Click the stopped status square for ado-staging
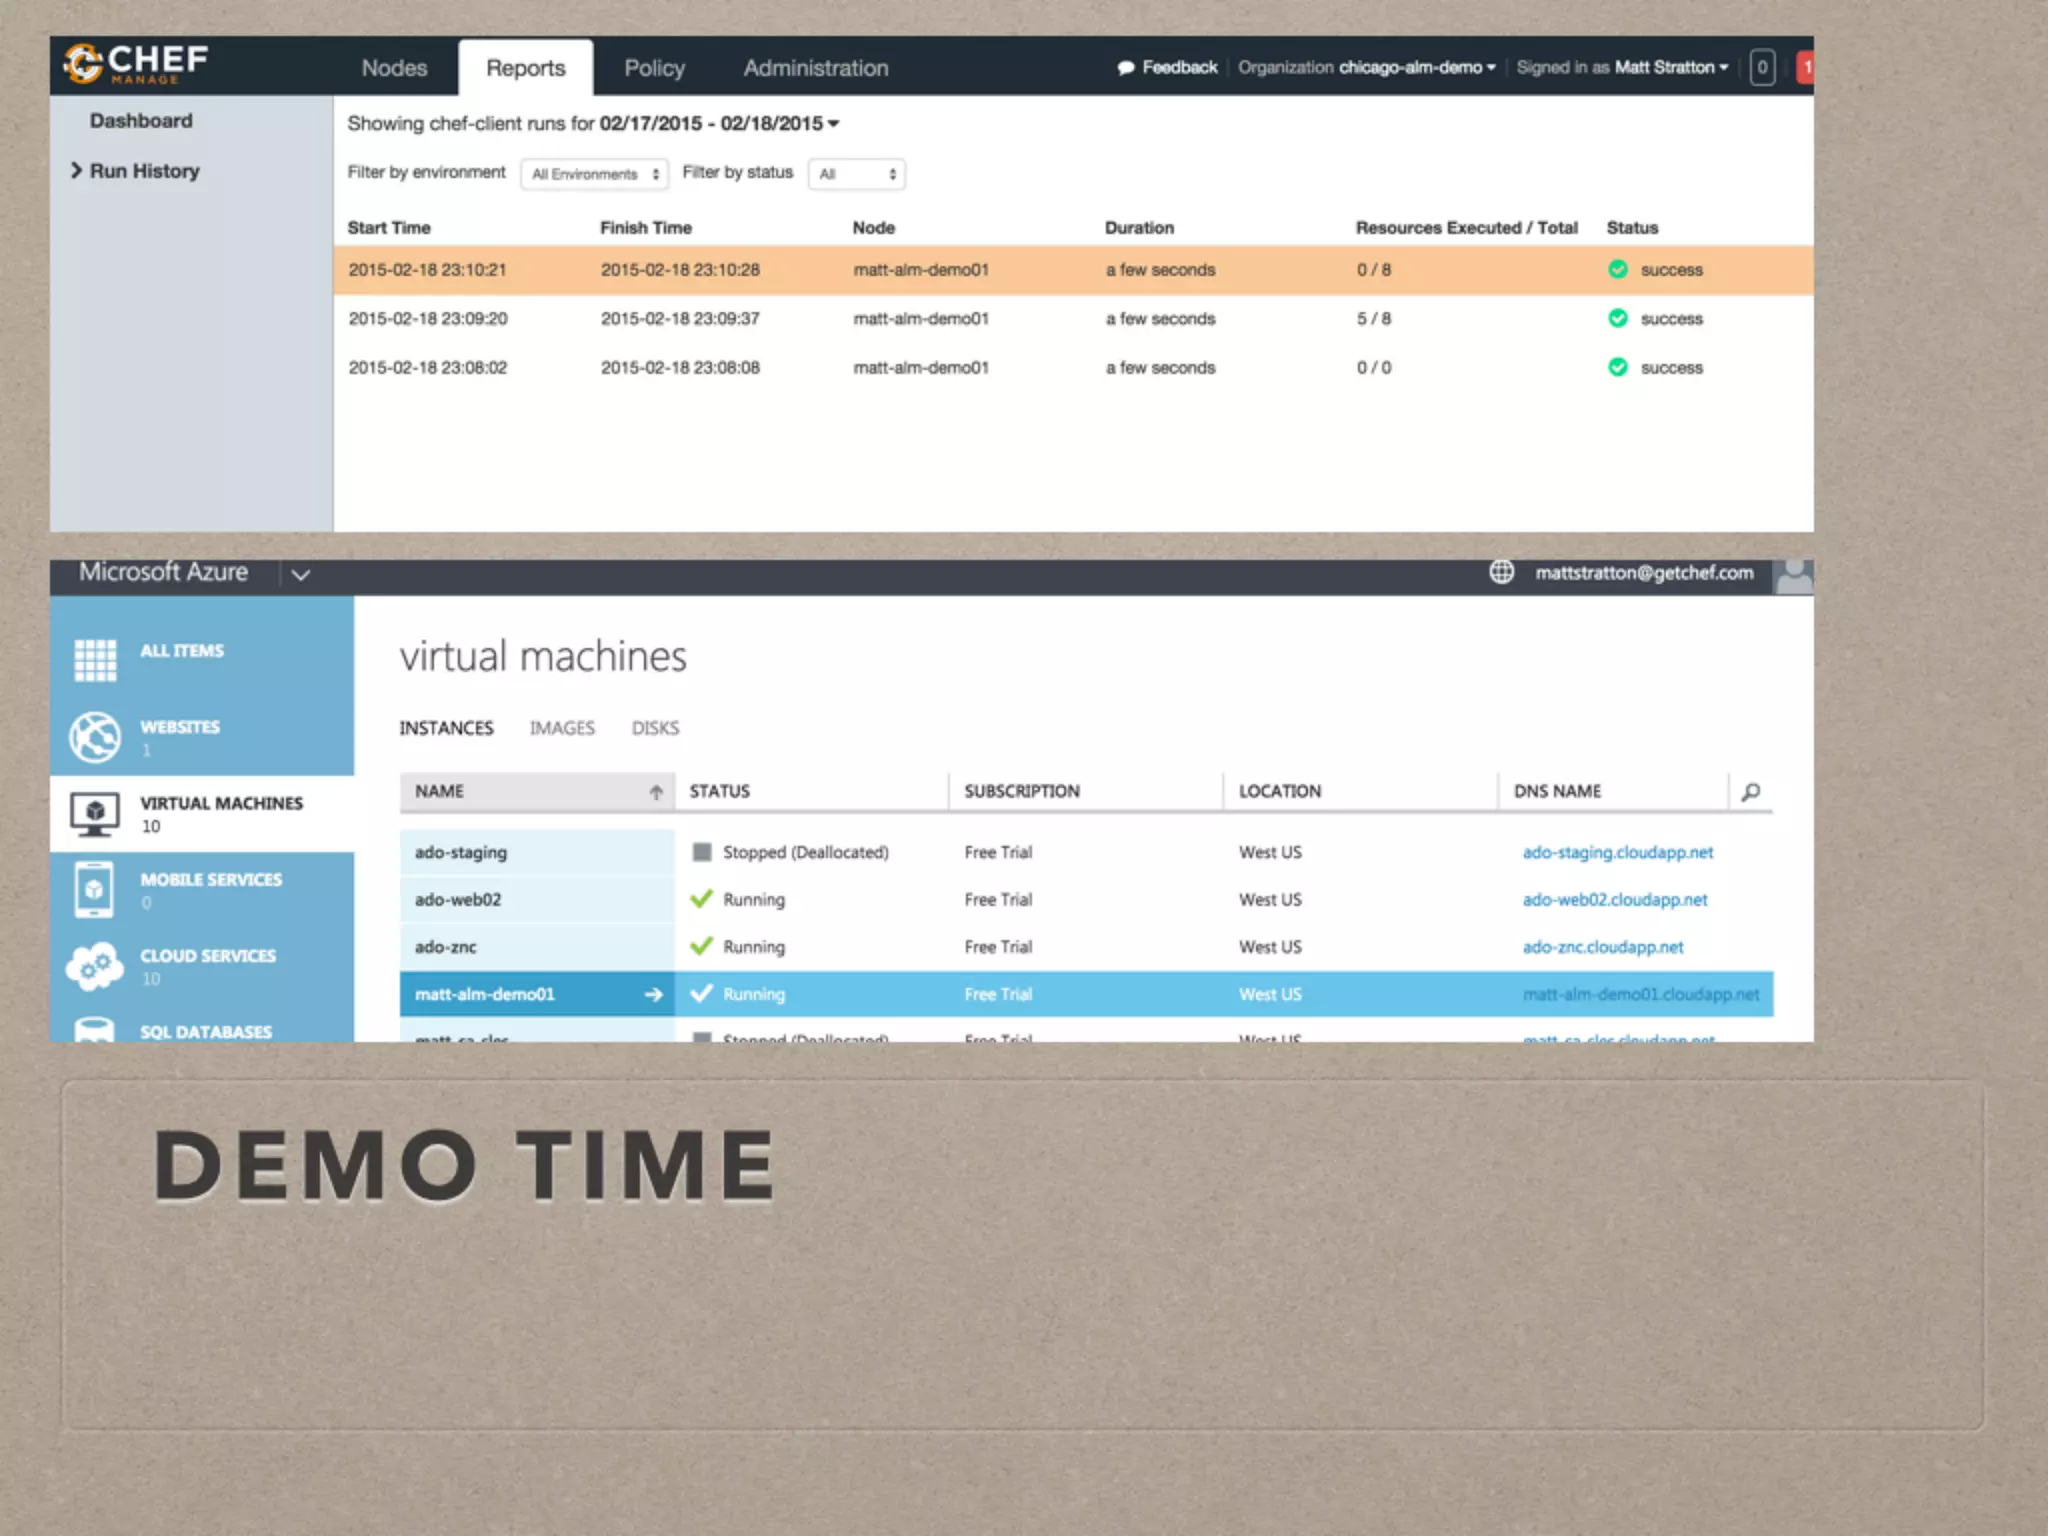This screenshot has width=2048, height=1536. [702, 852]
